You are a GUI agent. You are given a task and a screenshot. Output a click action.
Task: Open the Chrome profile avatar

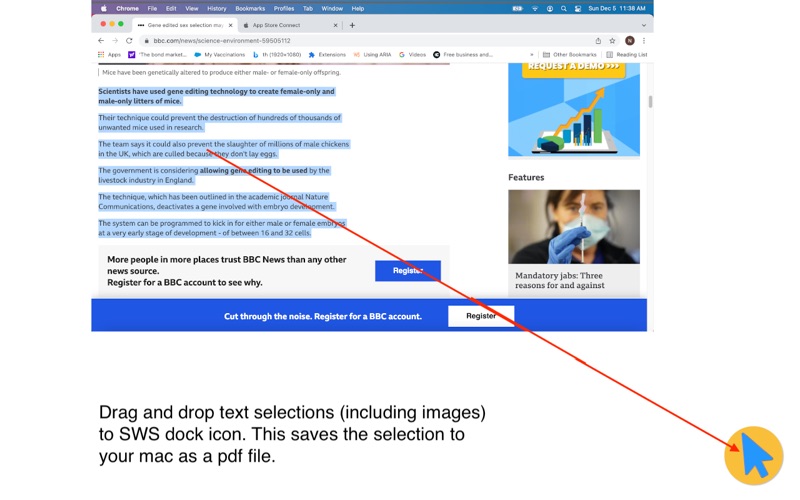pyautogui.click(x=630, y=40)
